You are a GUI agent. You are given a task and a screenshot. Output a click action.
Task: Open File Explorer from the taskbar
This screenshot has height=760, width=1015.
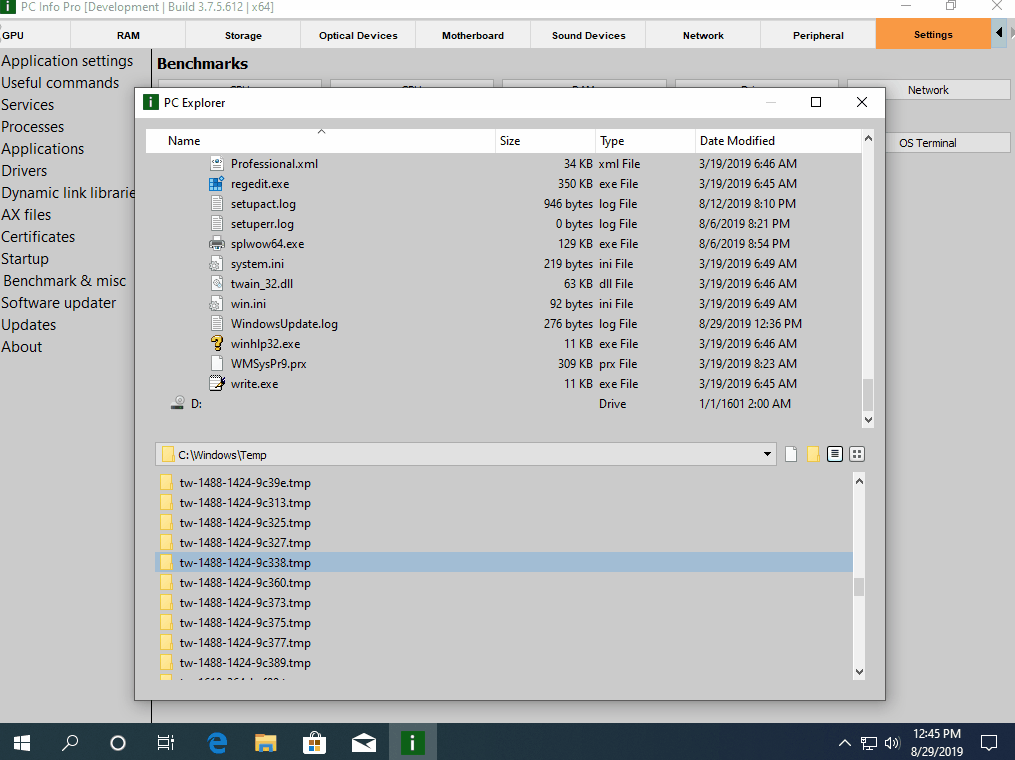click(265, 742)
